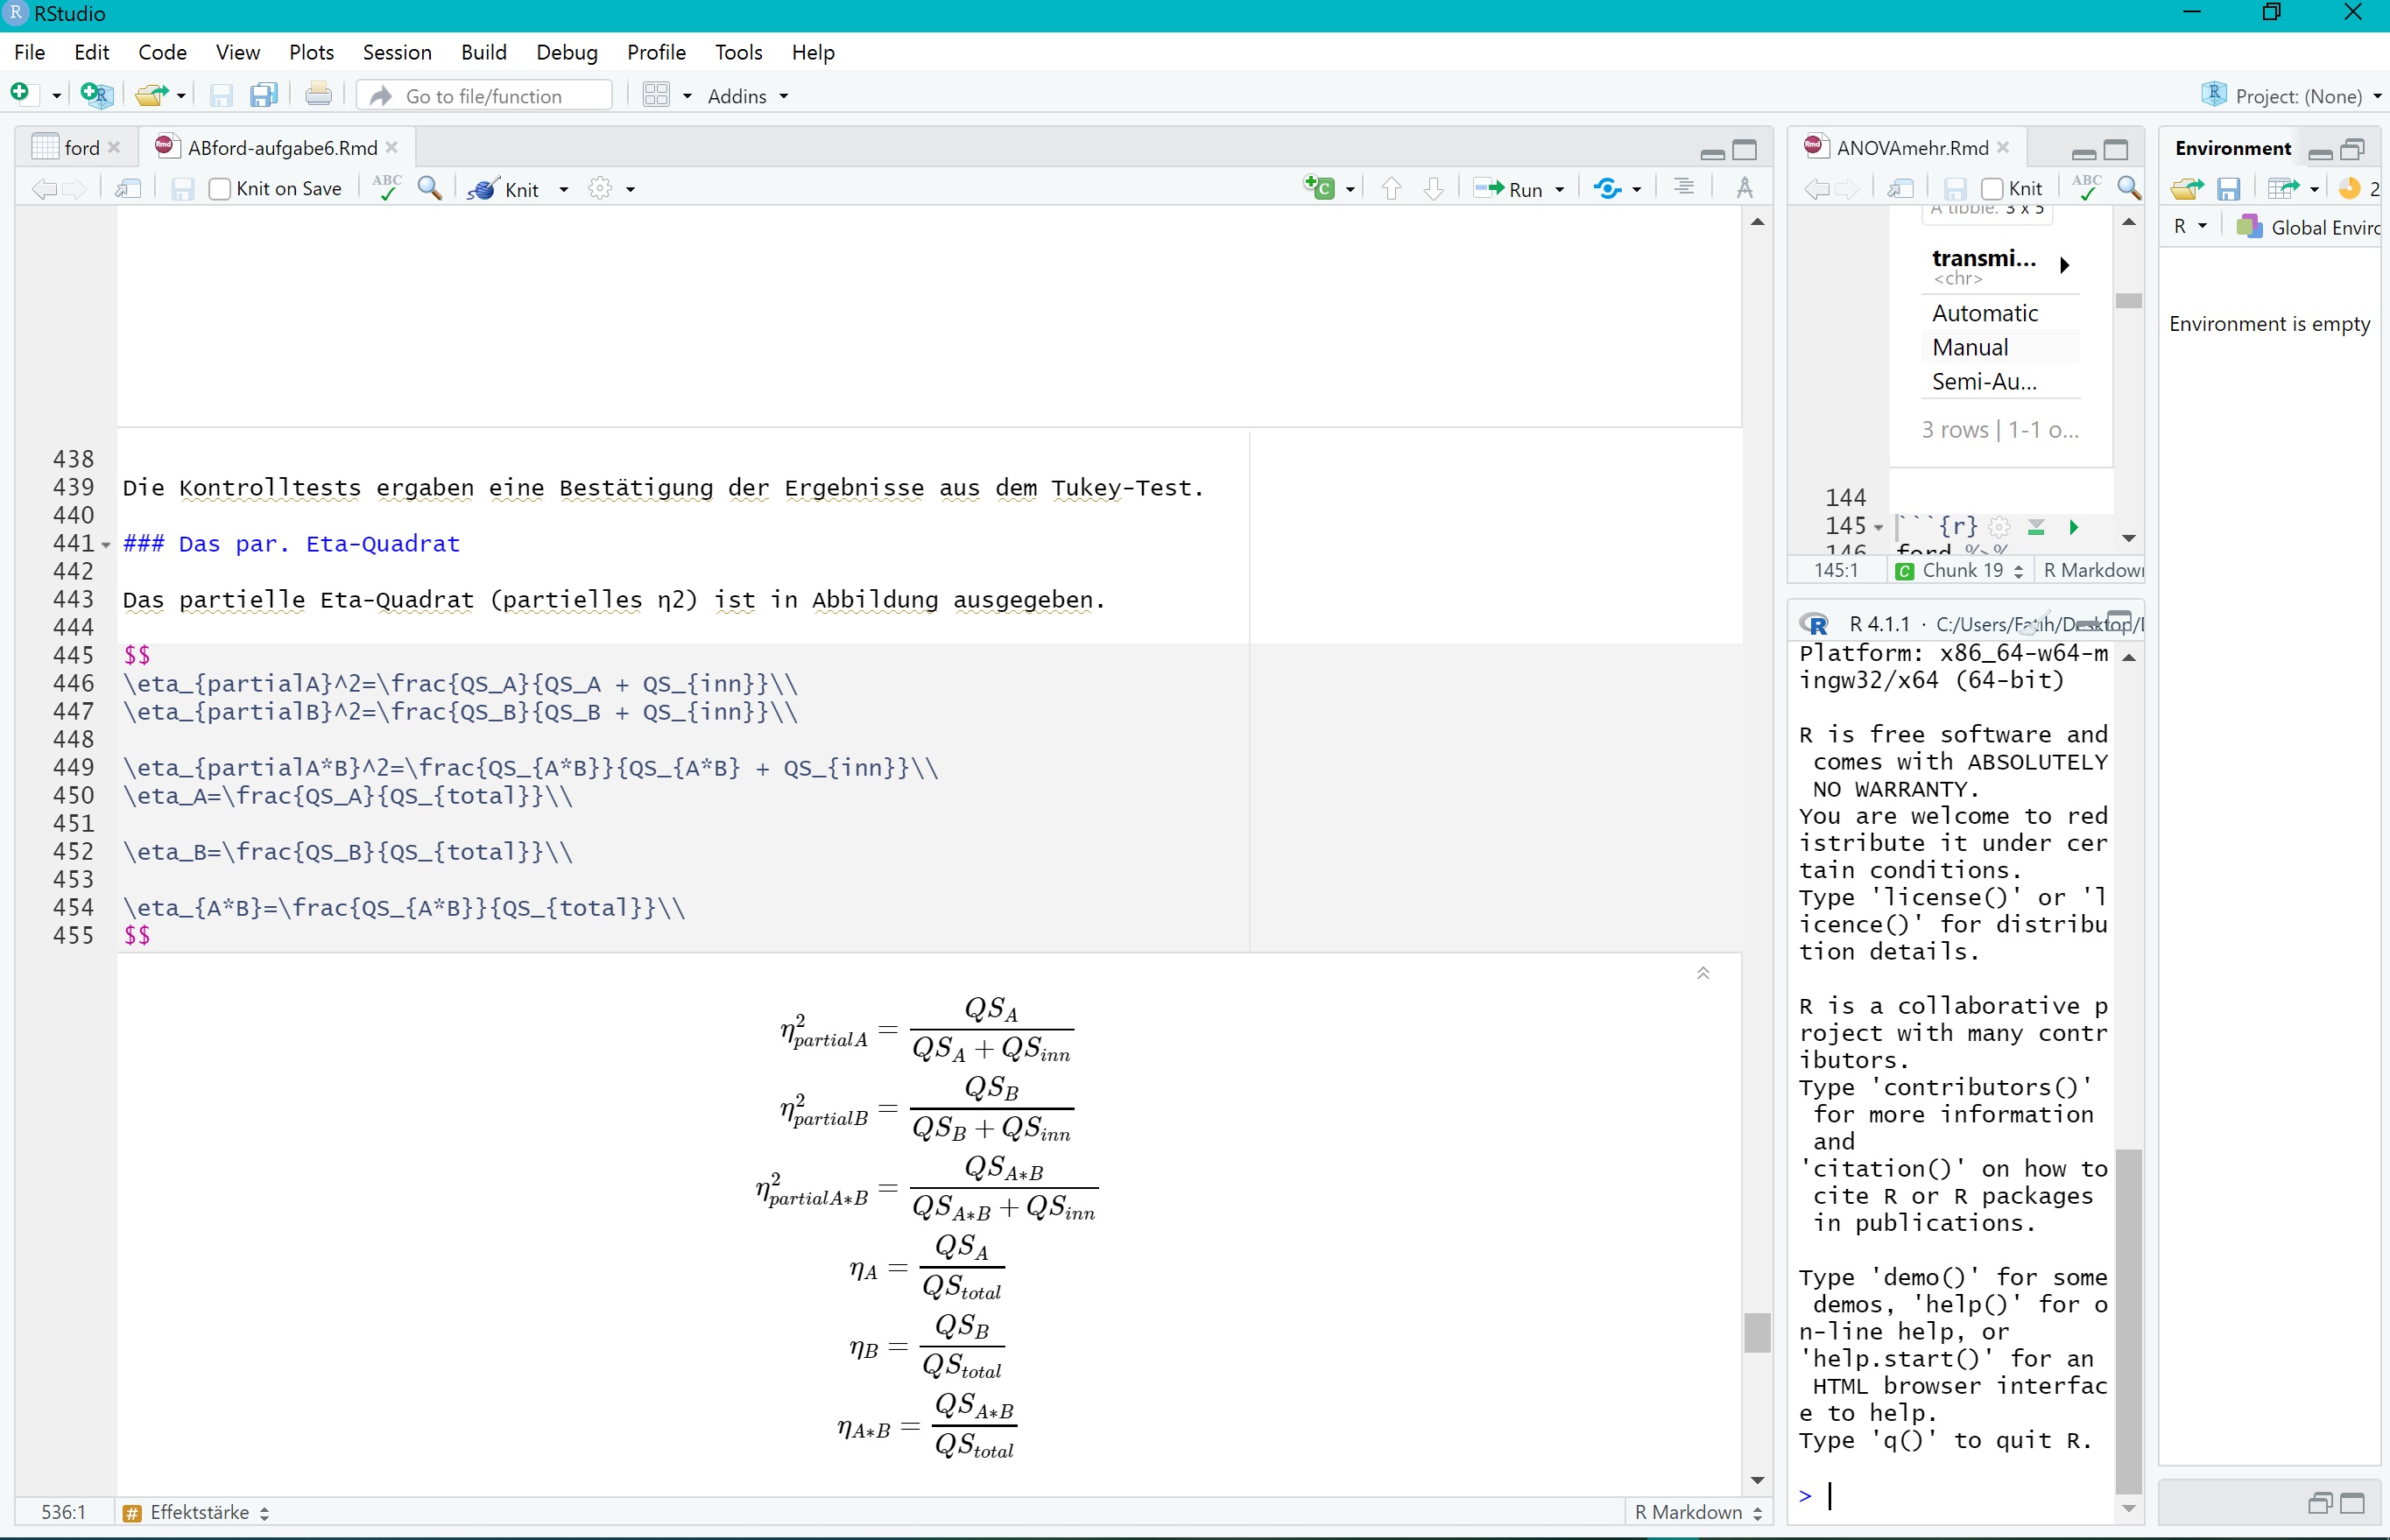This screenshot has height=1540, width=2390.
Task: Open chunk 145 options gear
Action: click(1999, 527)
